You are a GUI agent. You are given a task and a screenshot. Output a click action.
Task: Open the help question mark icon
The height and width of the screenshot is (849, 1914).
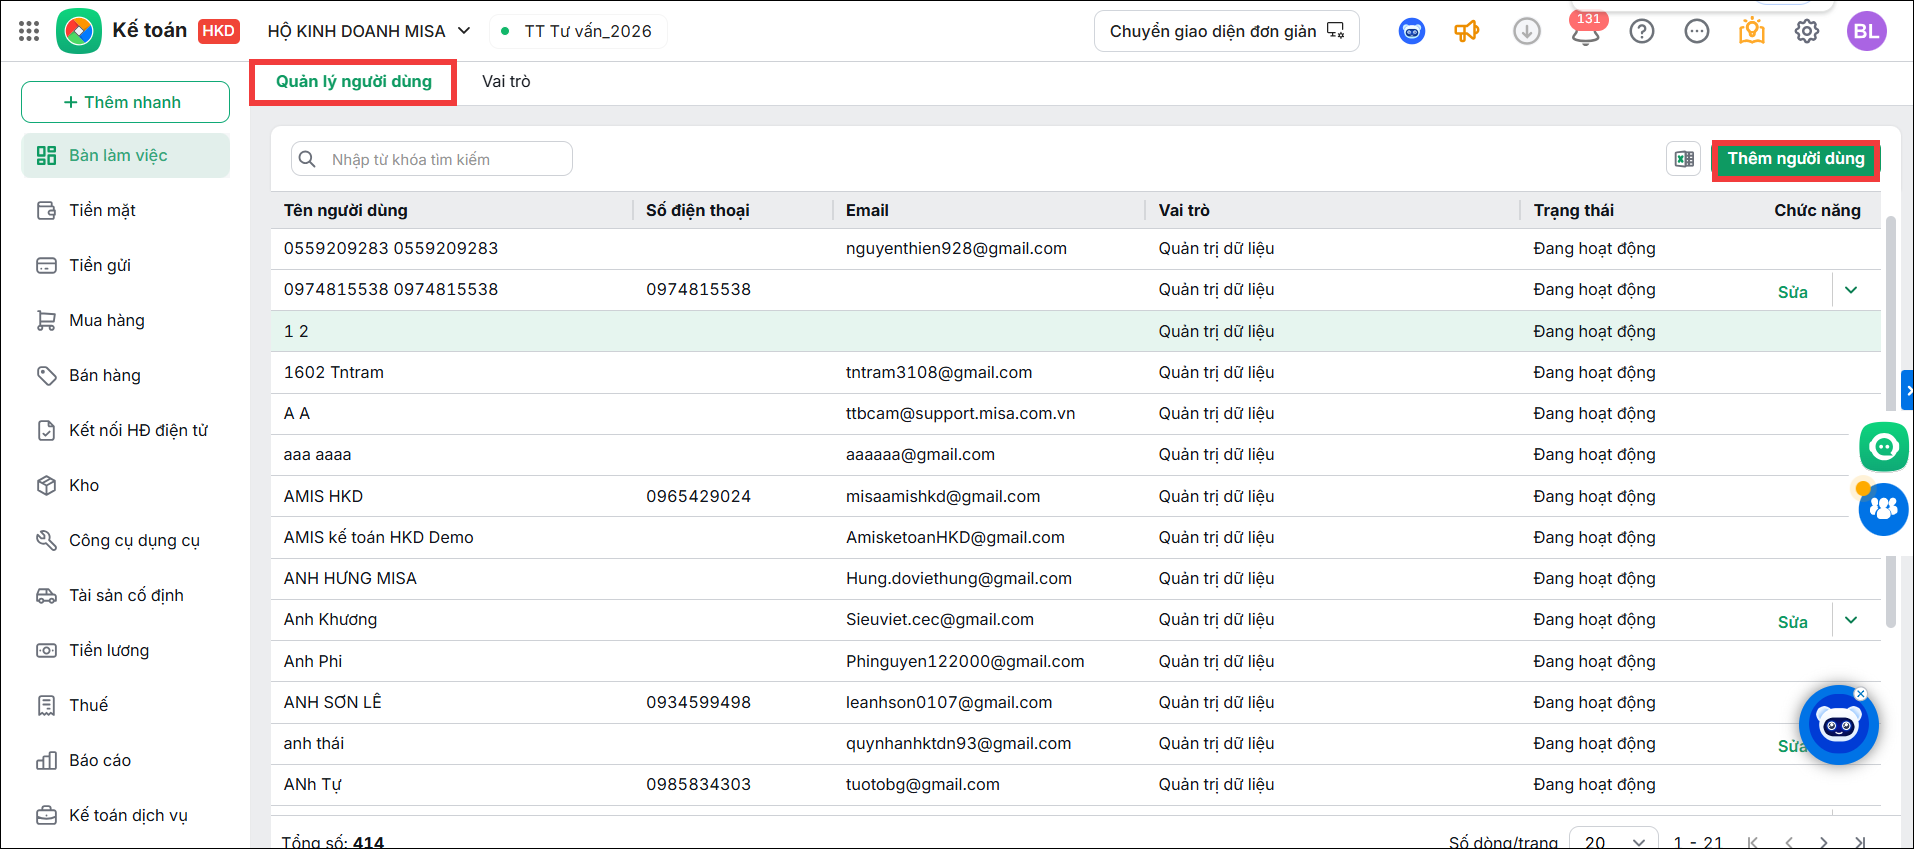pos(1642,31)
